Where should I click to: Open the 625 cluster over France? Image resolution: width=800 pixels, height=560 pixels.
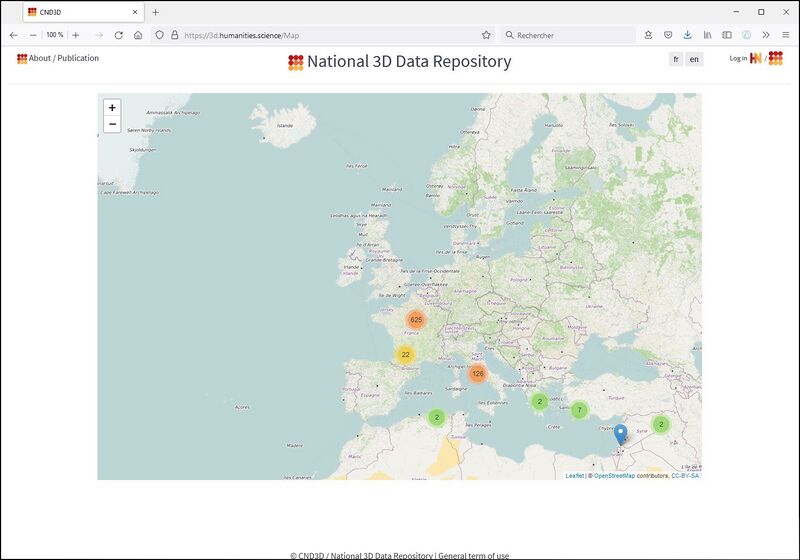tap(416, 320)
